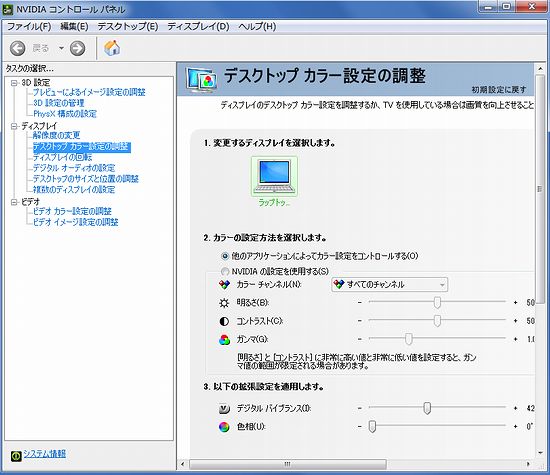550x475 pixels.
Task: Open the back history dropdown arrow
Action: click(x=61, y=48)
